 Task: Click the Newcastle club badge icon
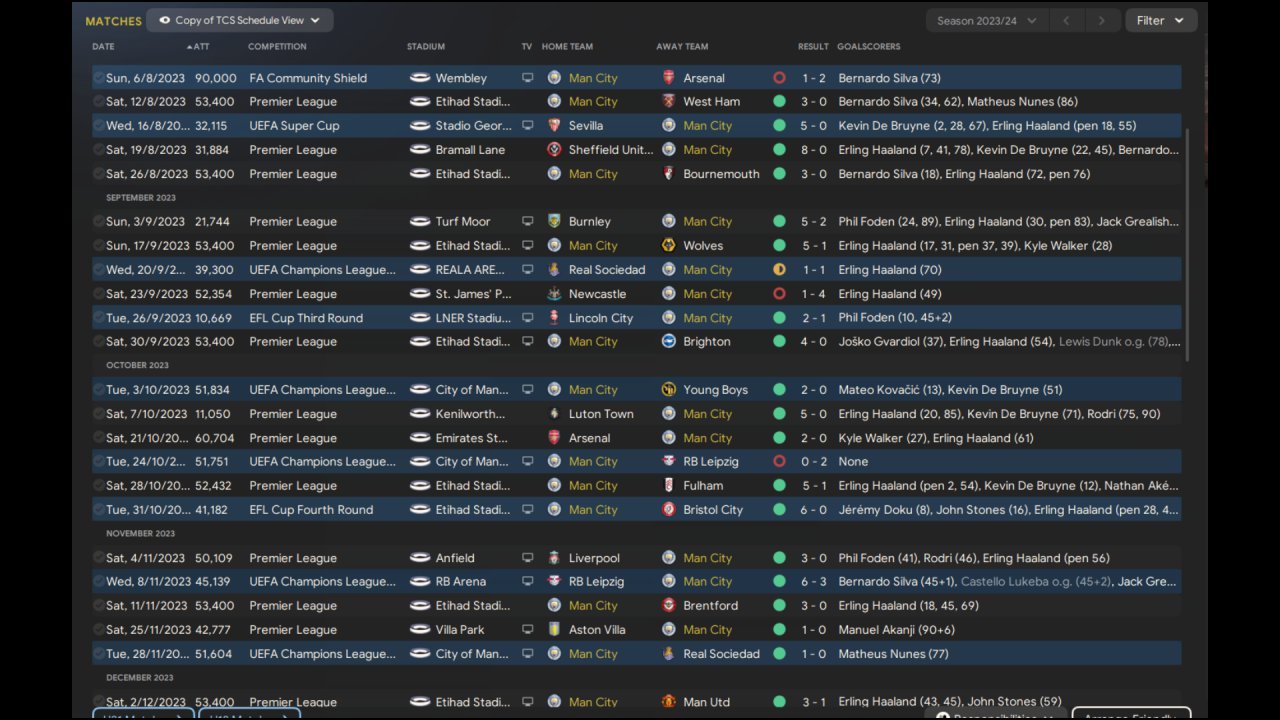coord(554,294)
